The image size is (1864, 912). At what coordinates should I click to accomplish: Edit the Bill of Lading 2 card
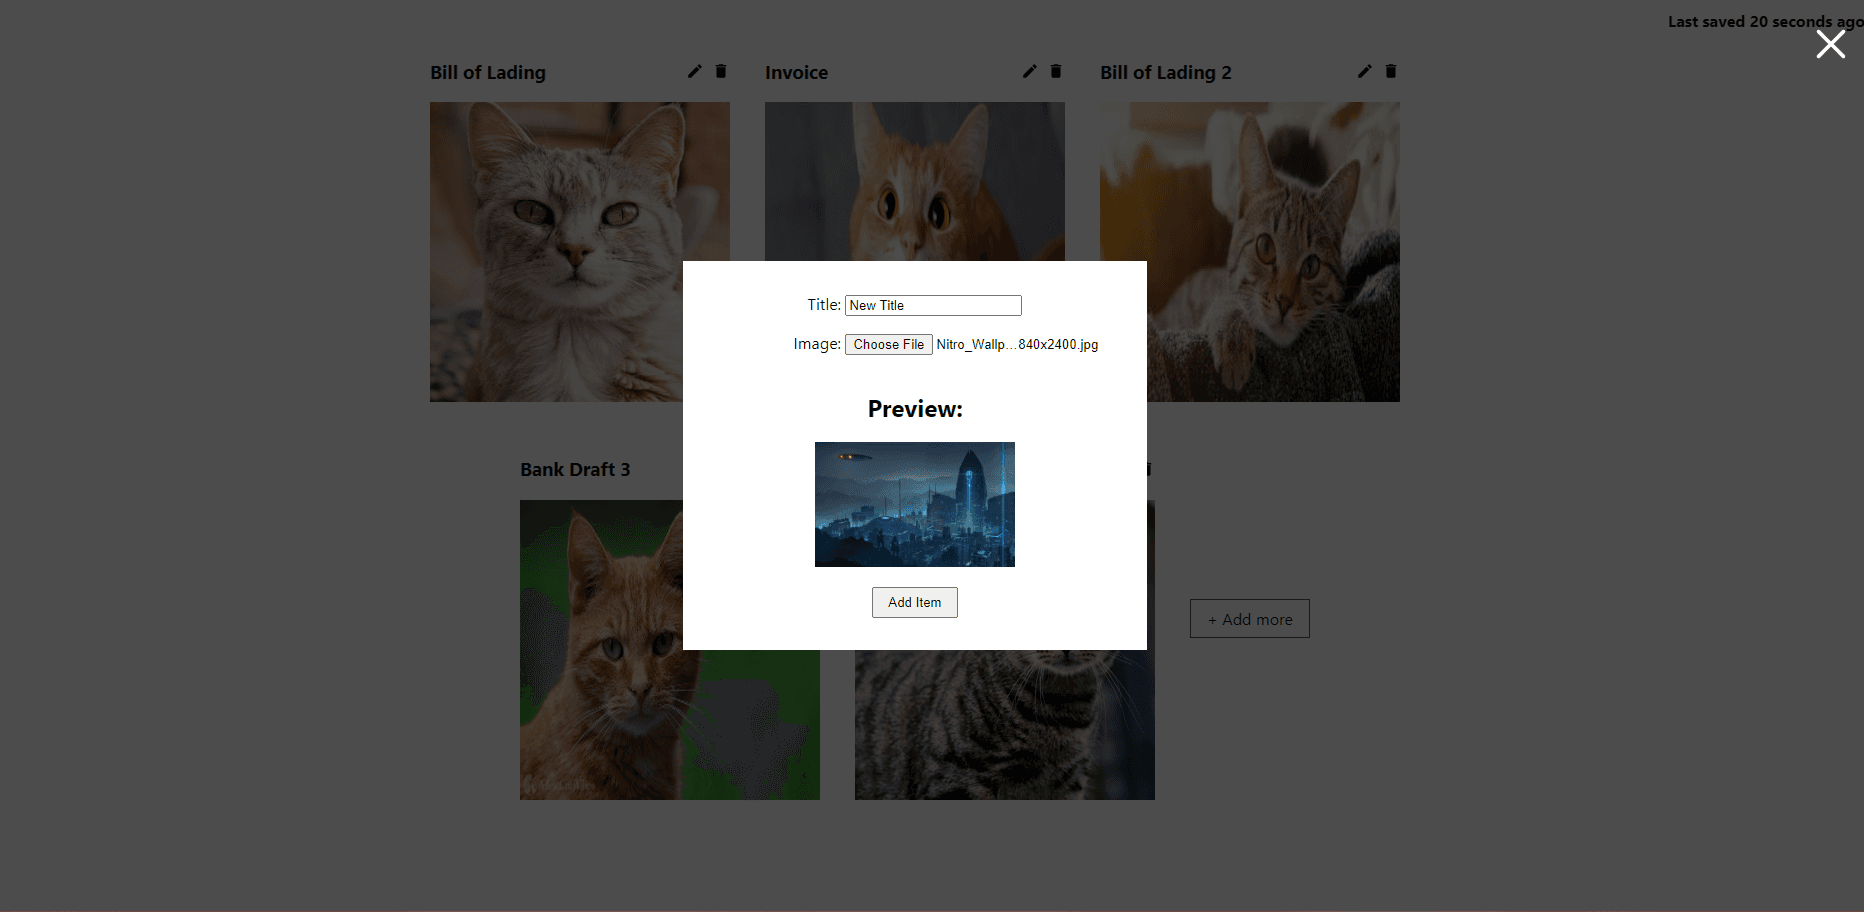pyautogui.click(x=1365, y=71)
